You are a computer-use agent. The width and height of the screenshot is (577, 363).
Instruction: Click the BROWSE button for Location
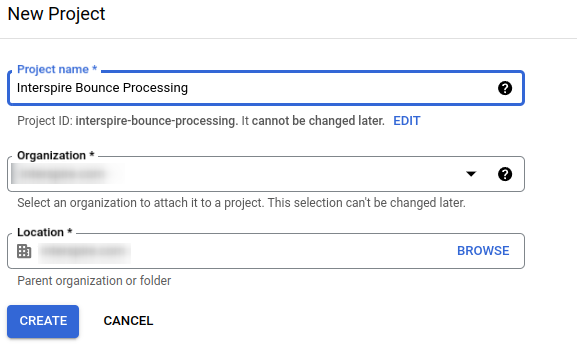click(483, 251)
